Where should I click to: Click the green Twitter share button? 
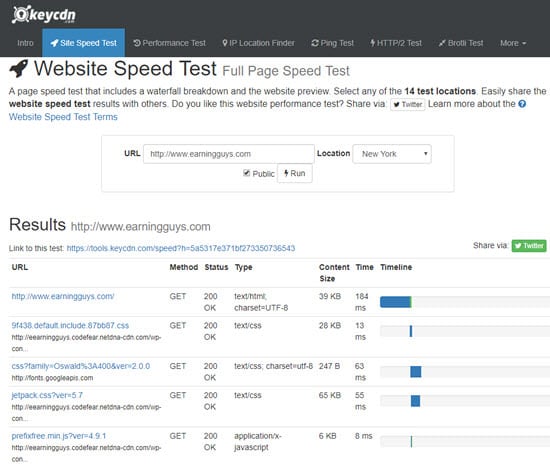pos(529,246)
